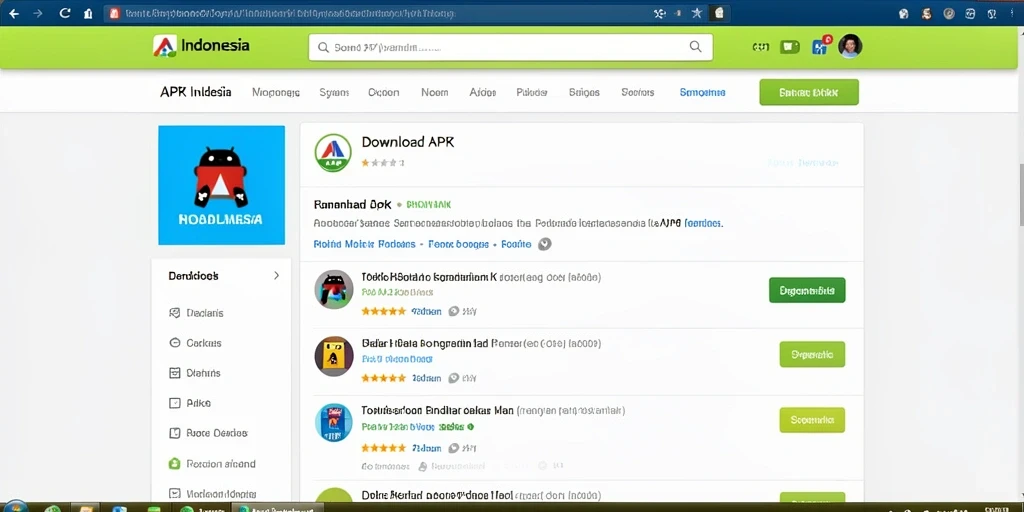Click the page icon right of the bookmark star

(x=718, y=13)
